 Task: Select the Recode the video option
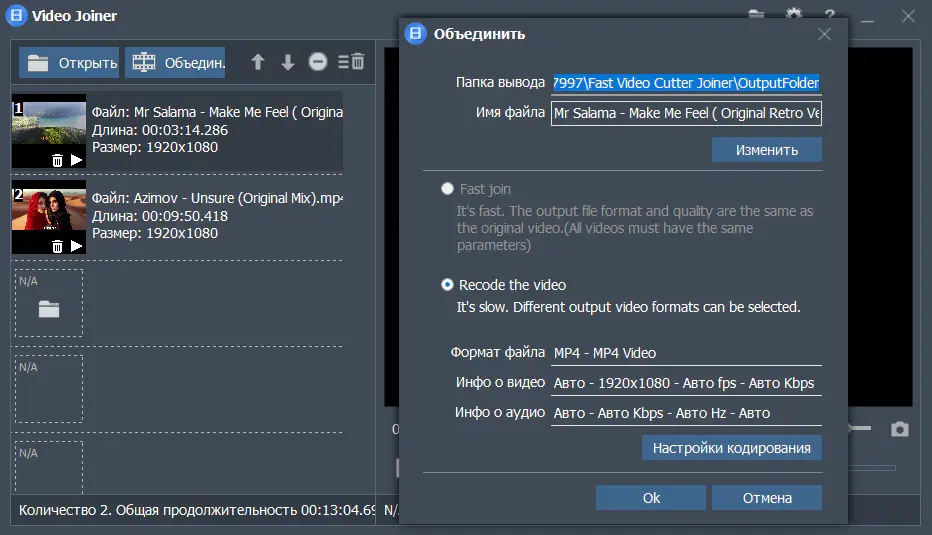point(448,285)
